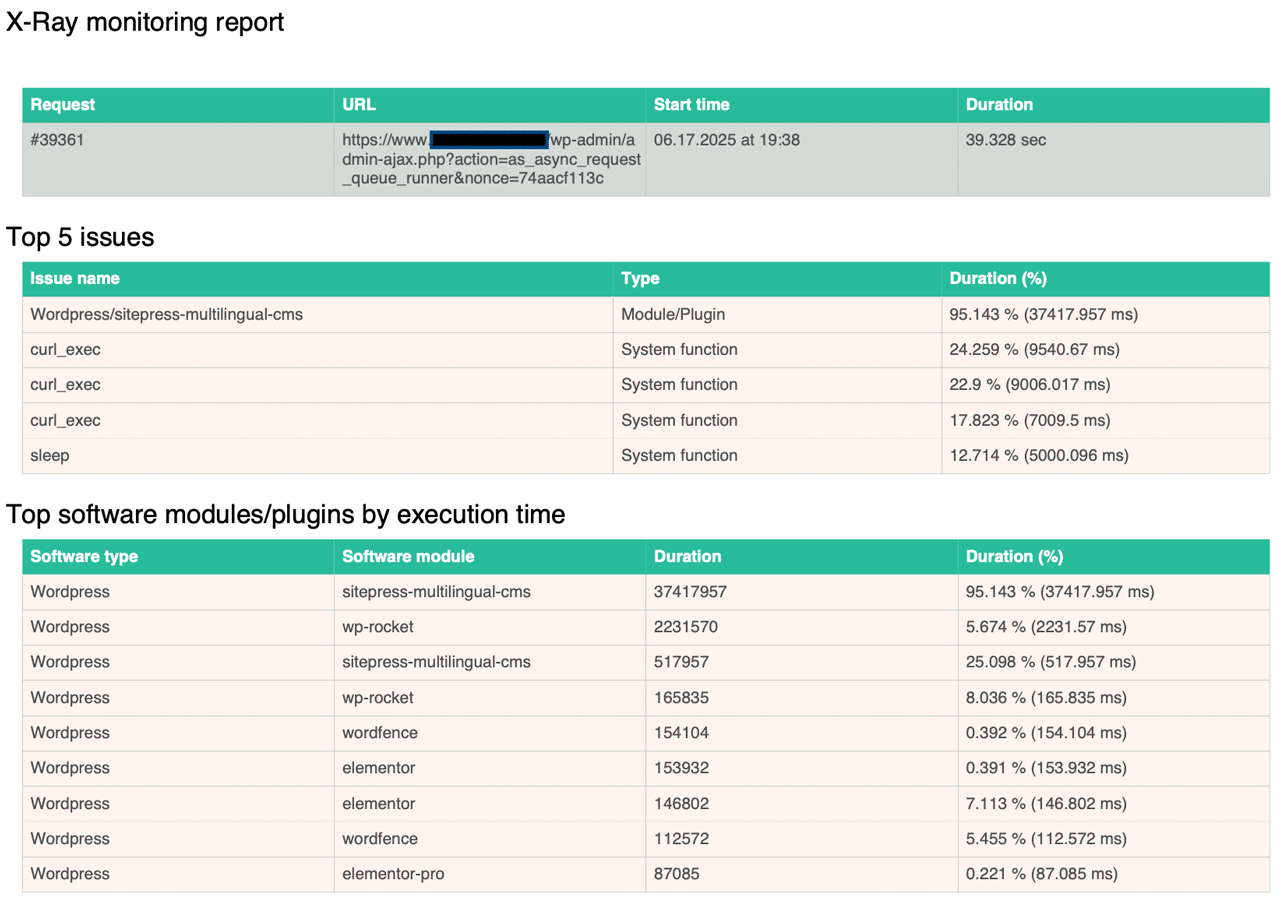Click the admin-ajax.php request URL cell
Screen dimensions: 1280x903
coord(490,160)
